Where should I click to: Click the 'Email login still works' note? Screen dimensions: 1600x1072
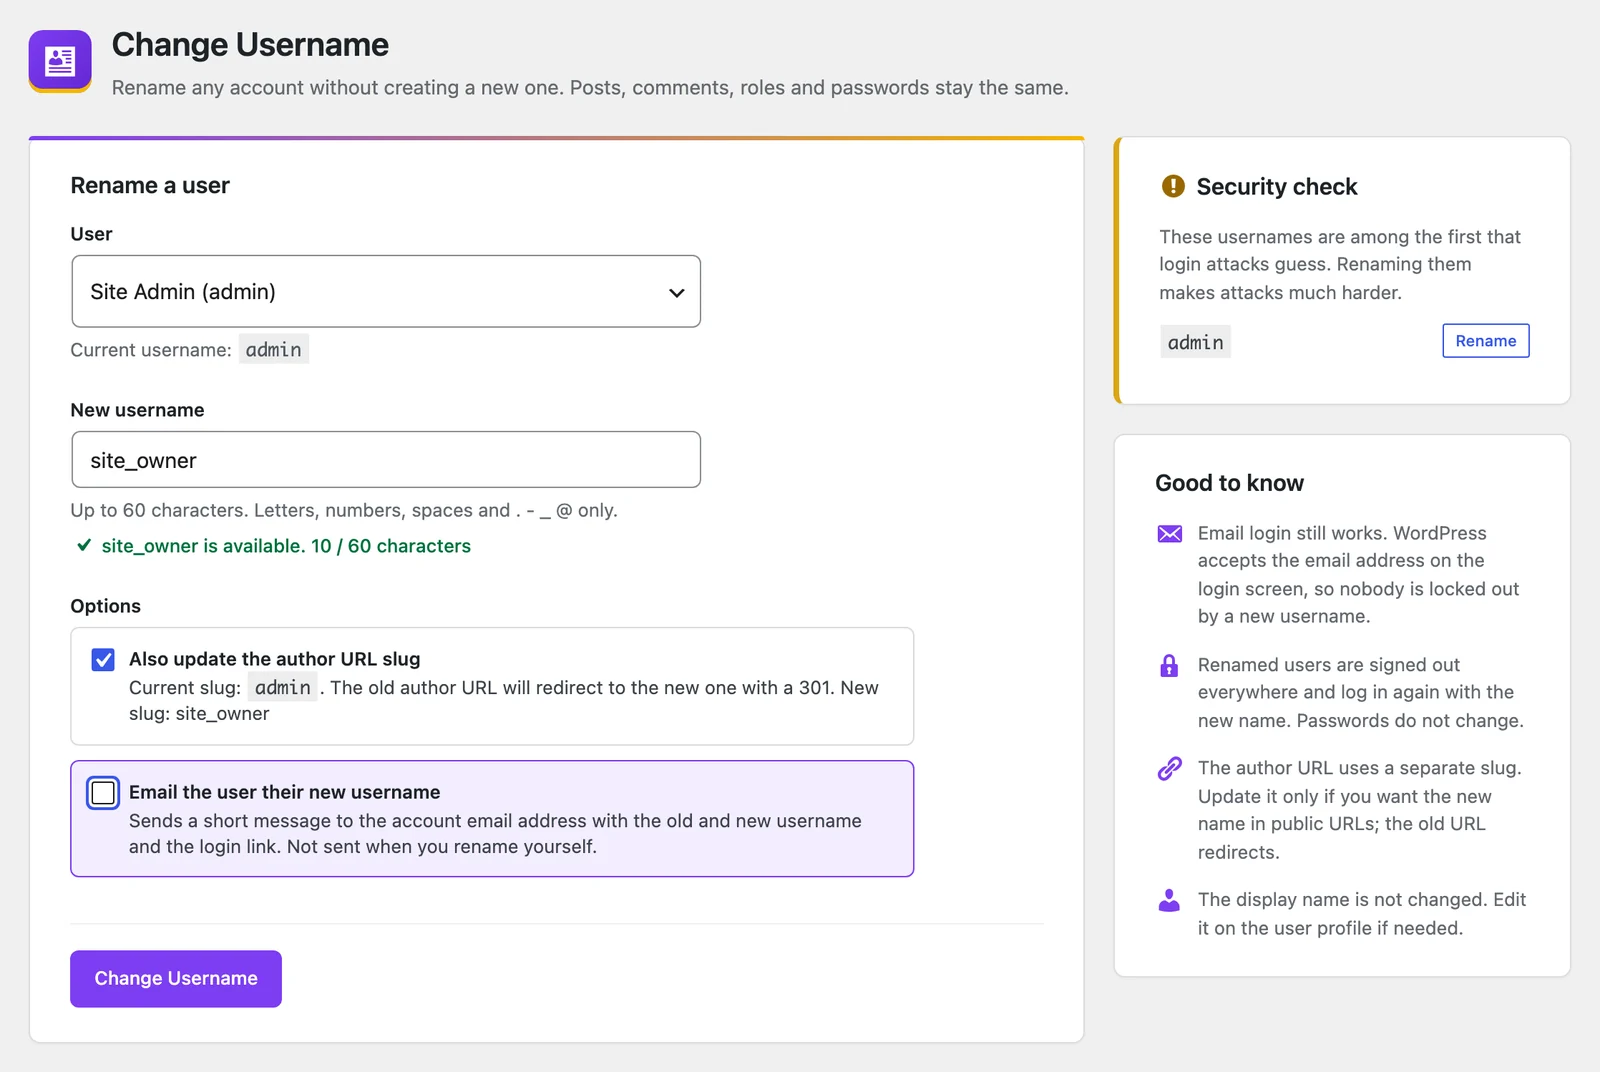pyautogui.click(x=1358, y=575)
